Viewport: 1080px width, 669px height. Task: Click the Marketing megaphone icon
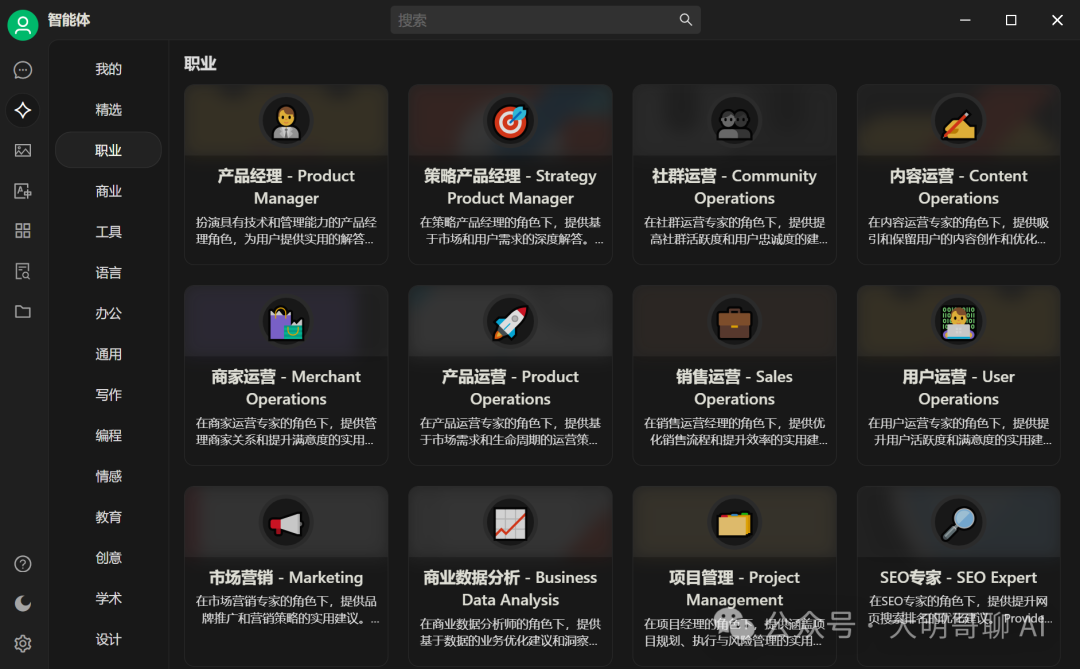click(x=286, y=523)
